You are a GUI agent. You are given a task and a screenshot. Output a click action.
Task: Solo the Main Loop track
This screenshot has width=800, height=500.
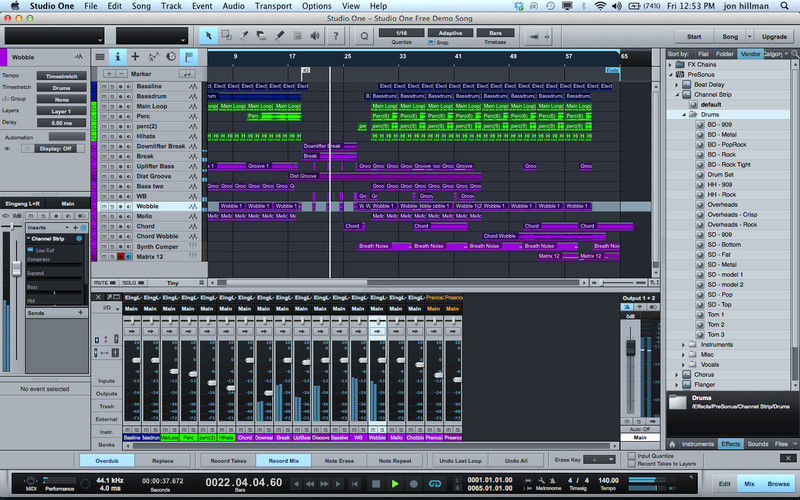point(112,106)
